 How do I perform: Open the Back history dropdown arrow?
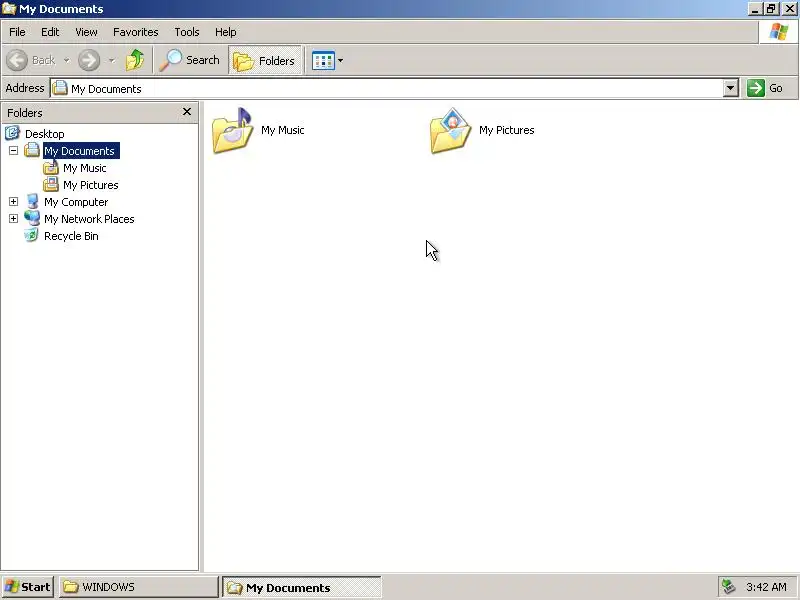point(66,61)
